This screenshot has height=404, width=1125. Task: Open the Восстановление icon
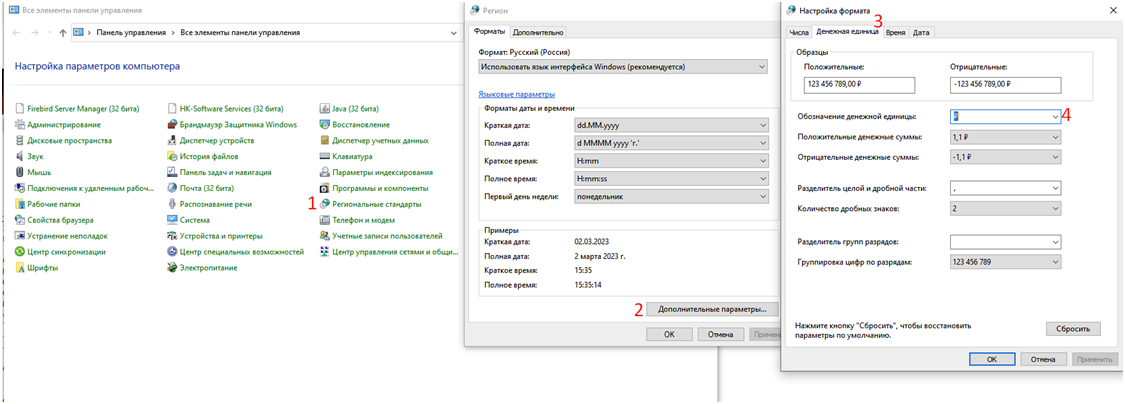pos(325,125)
